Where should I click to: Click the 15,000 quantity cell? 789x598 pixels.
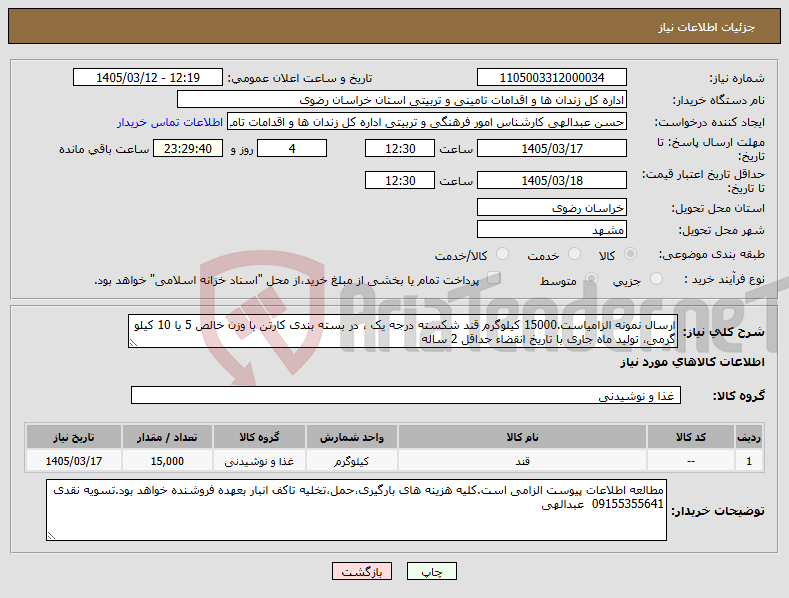(x=167, y=461)
